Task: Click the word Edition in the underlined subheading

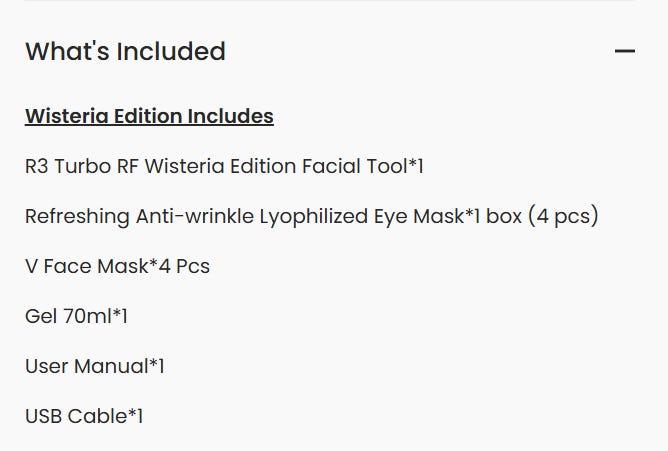Action: tap(148, 116)
